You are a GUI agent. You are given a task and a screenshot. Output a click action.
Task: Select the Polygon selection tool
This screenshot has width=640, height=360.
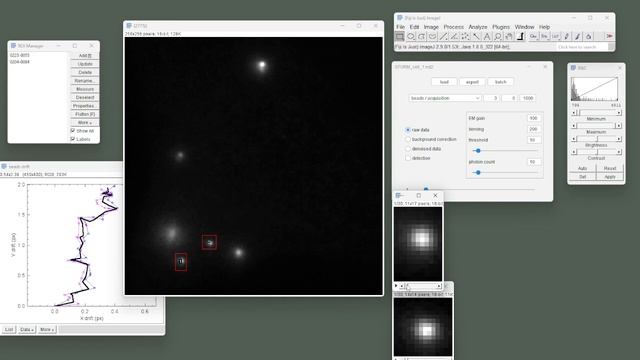[422, 37]
